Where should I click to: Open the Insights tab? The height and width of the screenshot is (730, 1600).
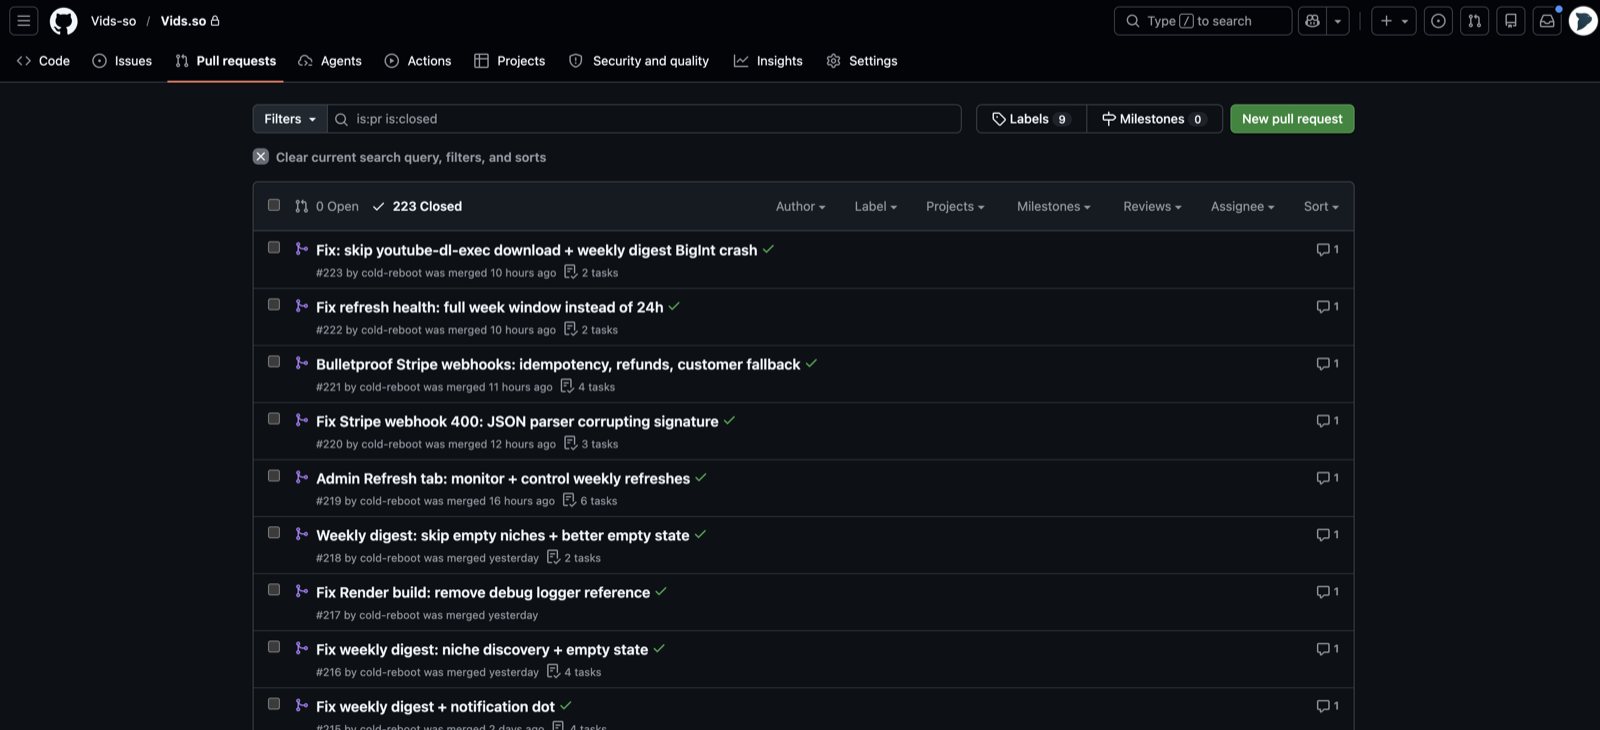pos(768,61)
